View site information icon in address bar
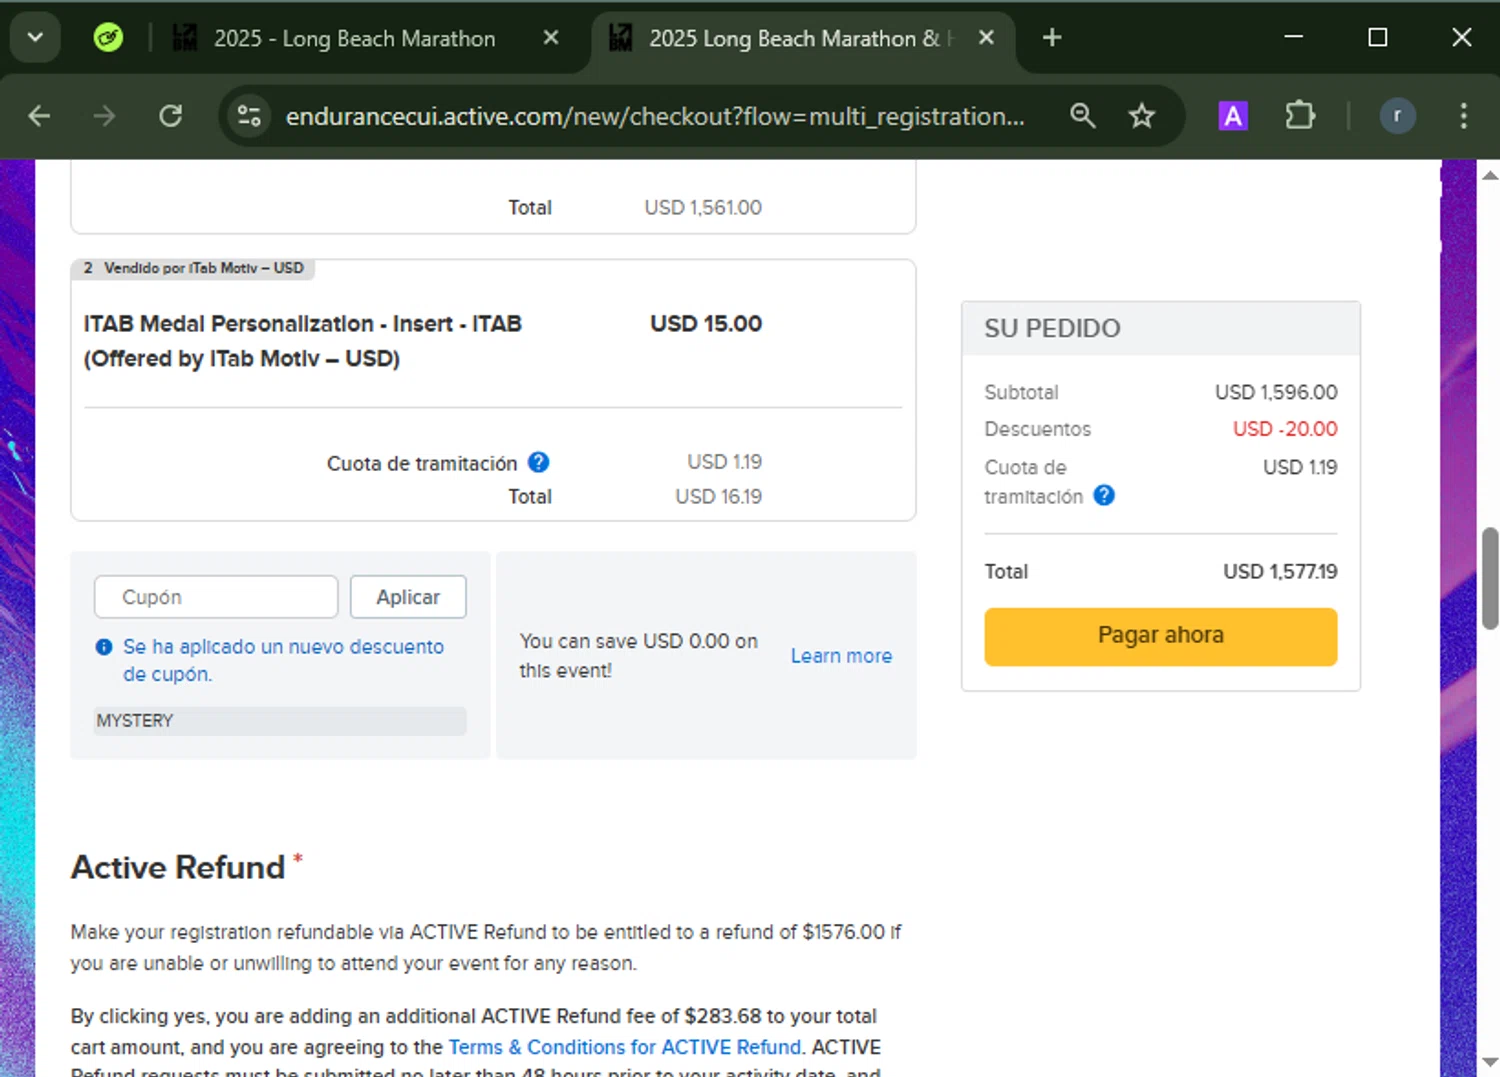The image size is (1500, 1077). point(249,116)
